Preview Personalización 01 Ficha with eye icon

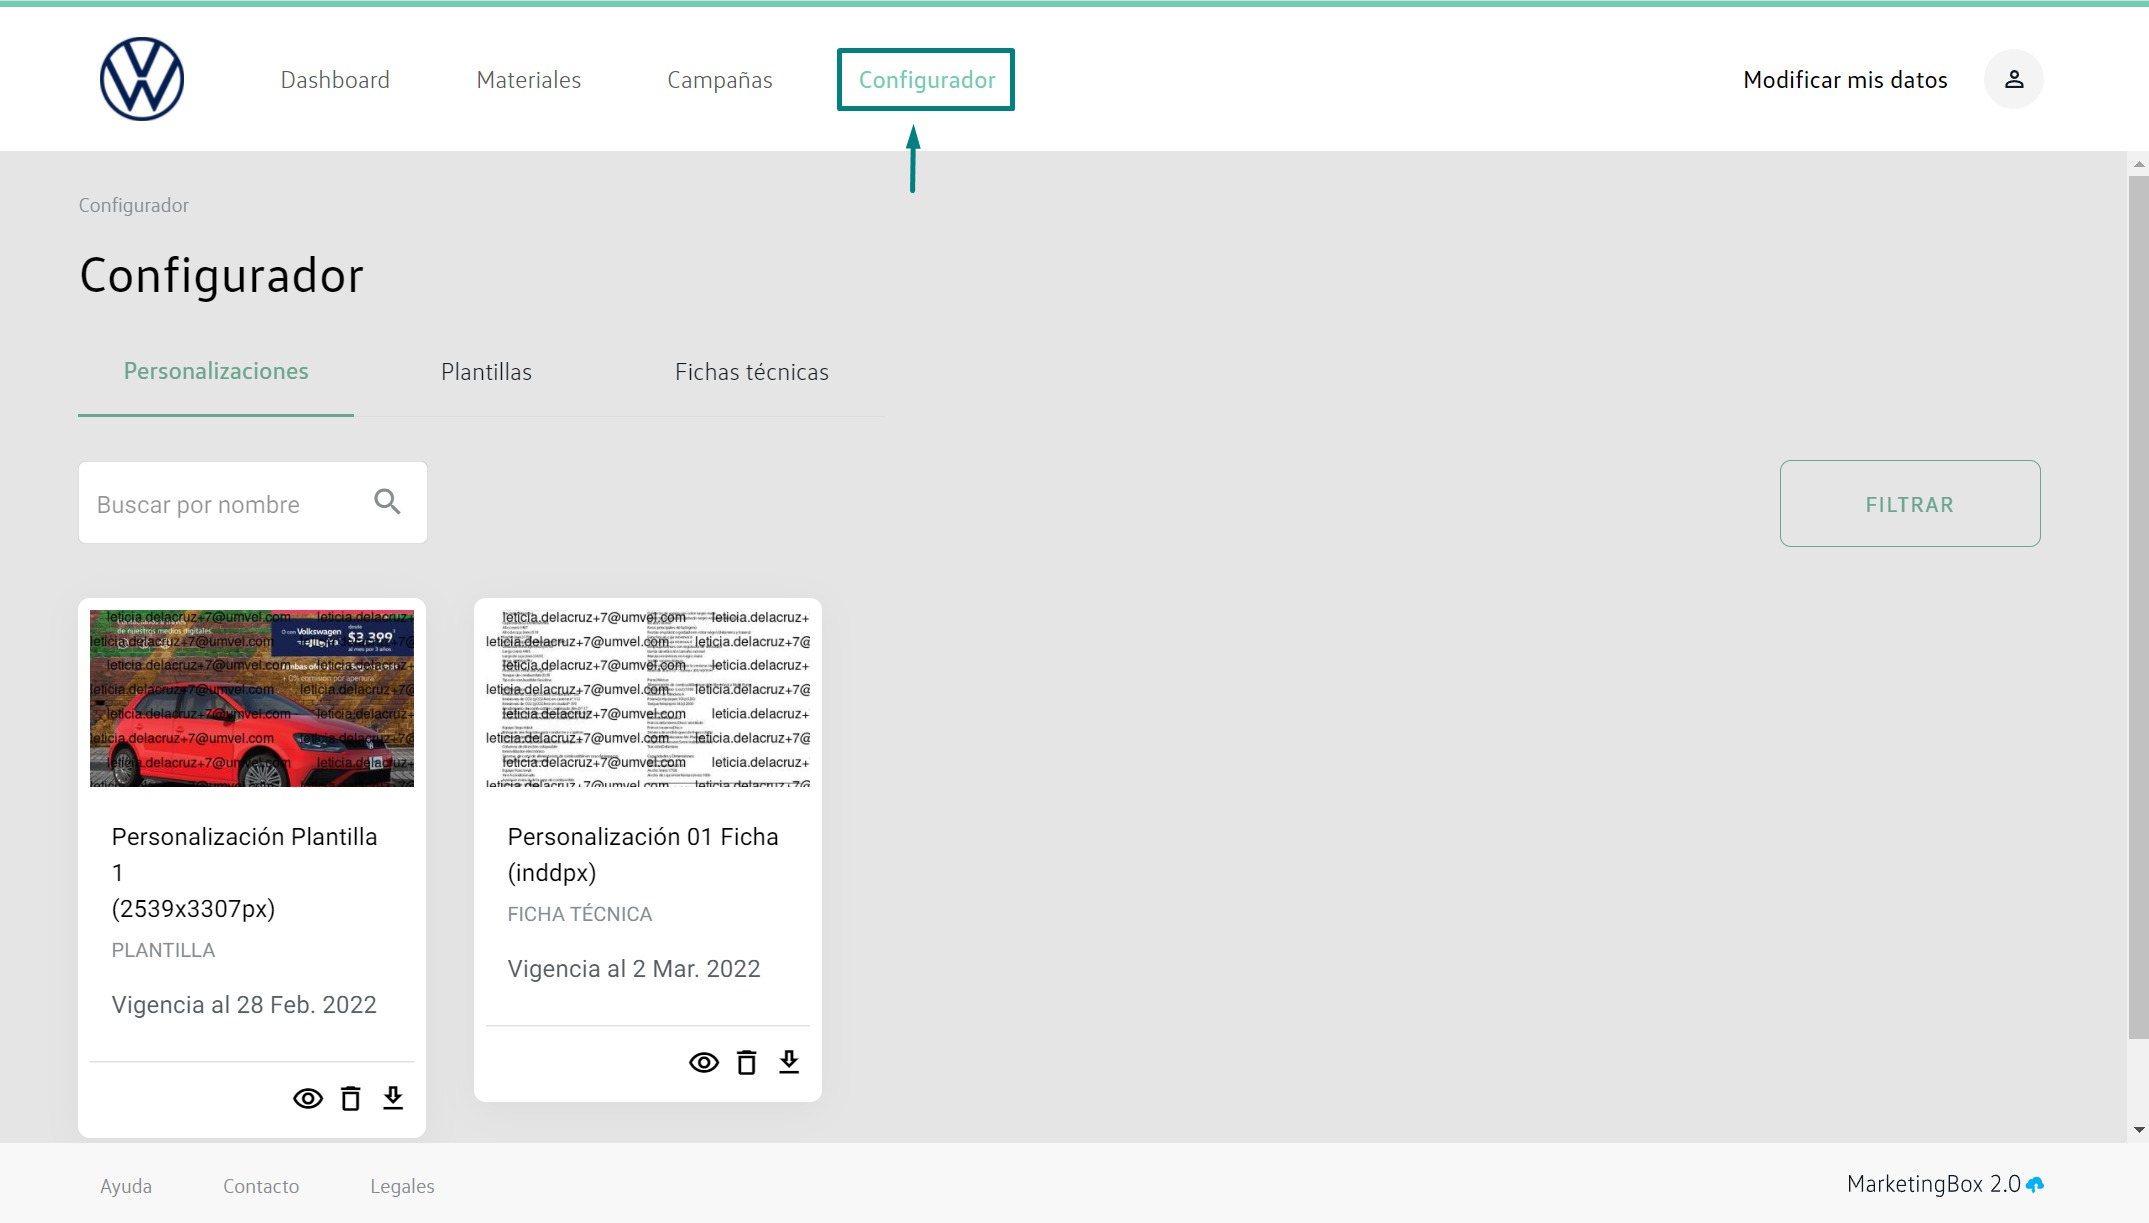tap(704, 1063)
